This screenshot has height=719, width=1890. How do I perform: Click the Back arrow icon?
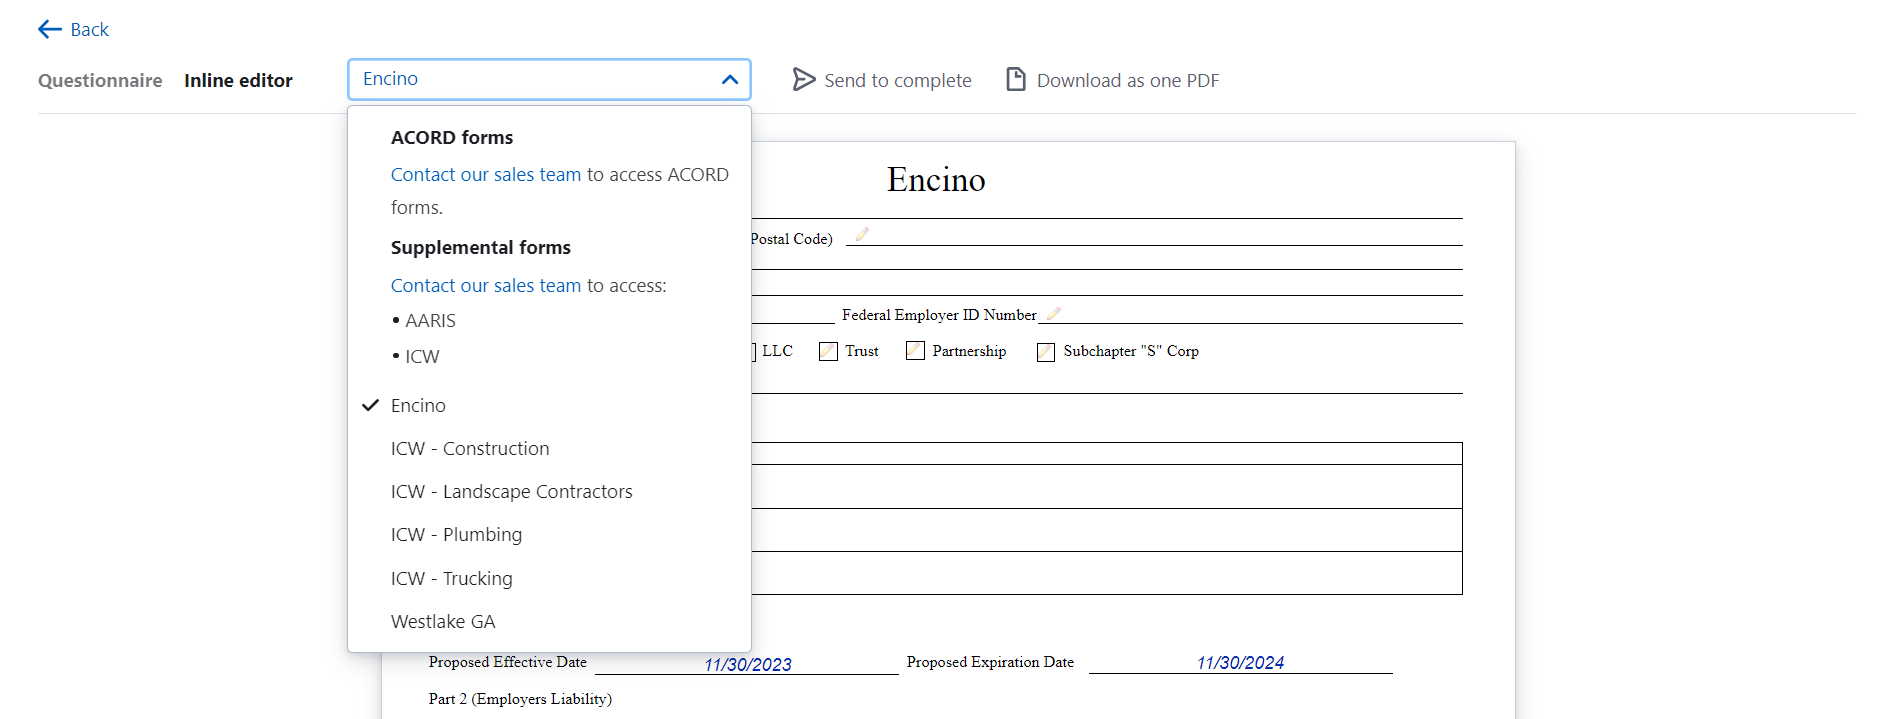tap(49, 30)
